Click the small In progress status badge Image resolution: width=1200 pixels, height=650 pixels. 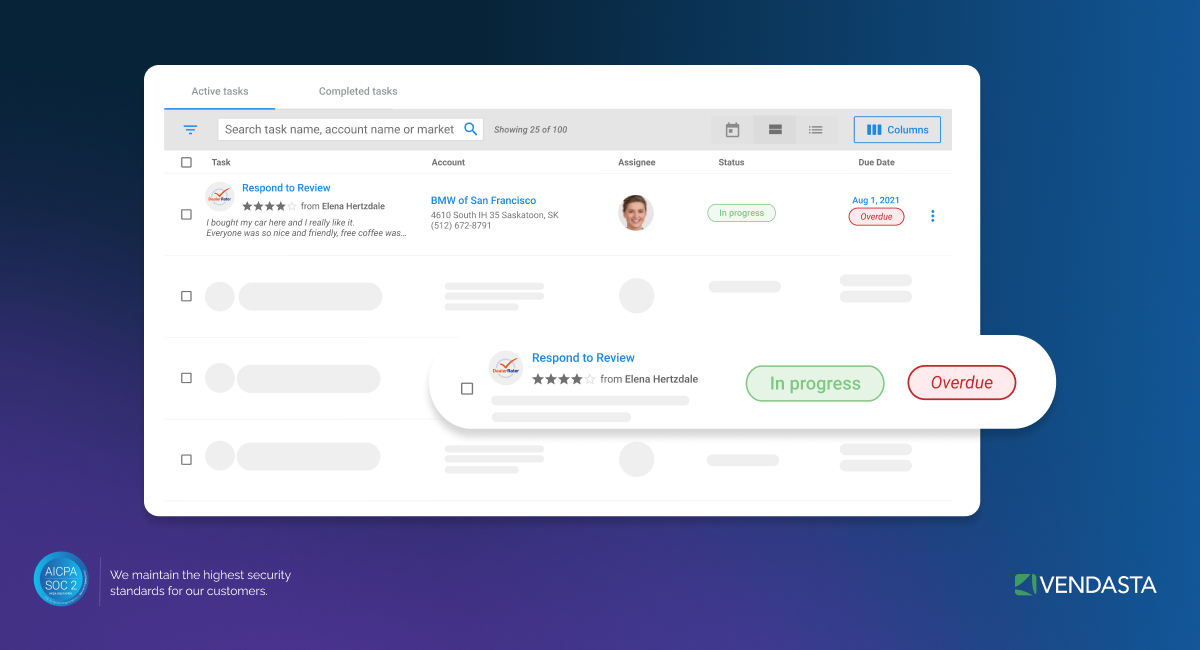pyautogui.click(x=741, y=213)
